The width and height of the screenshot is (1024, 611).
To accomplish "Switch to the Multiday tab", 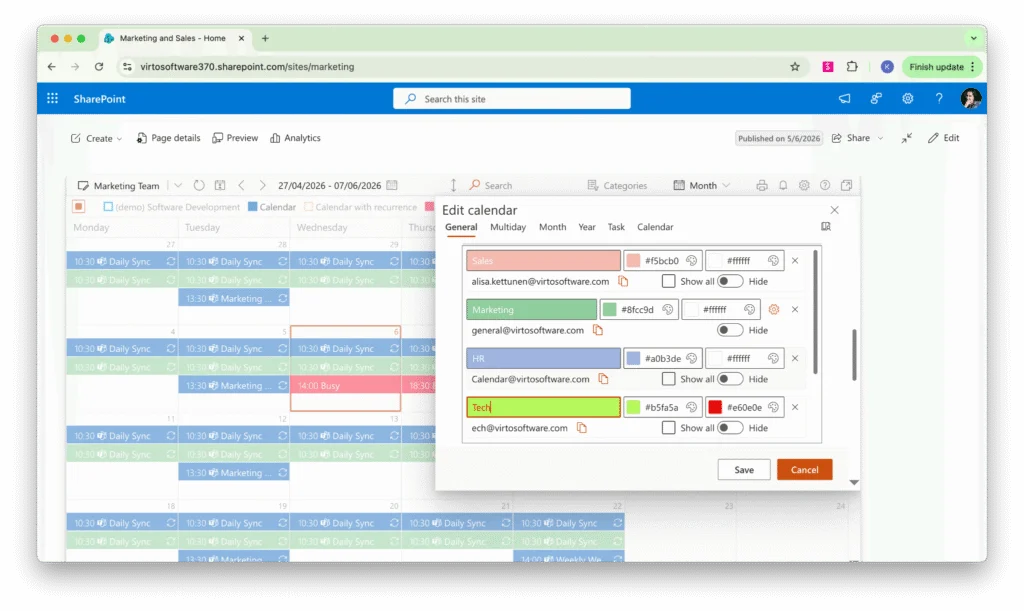I will [507, 227].
